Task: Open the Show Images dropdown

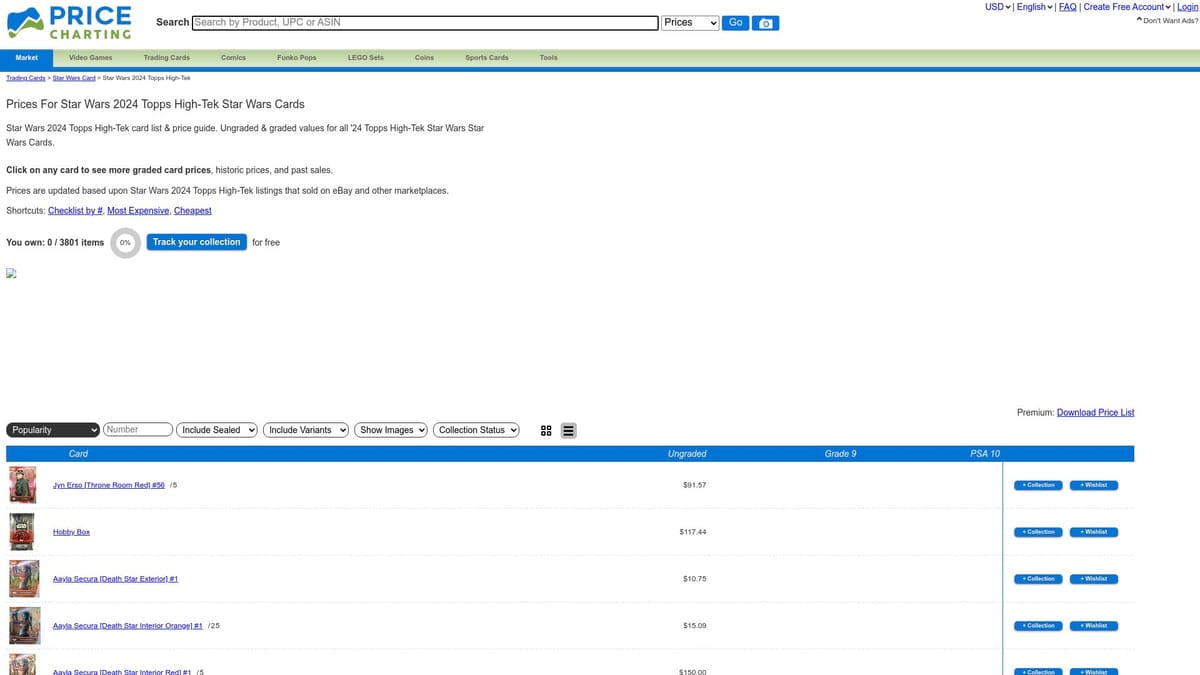Action: click(x=391, y=430)
